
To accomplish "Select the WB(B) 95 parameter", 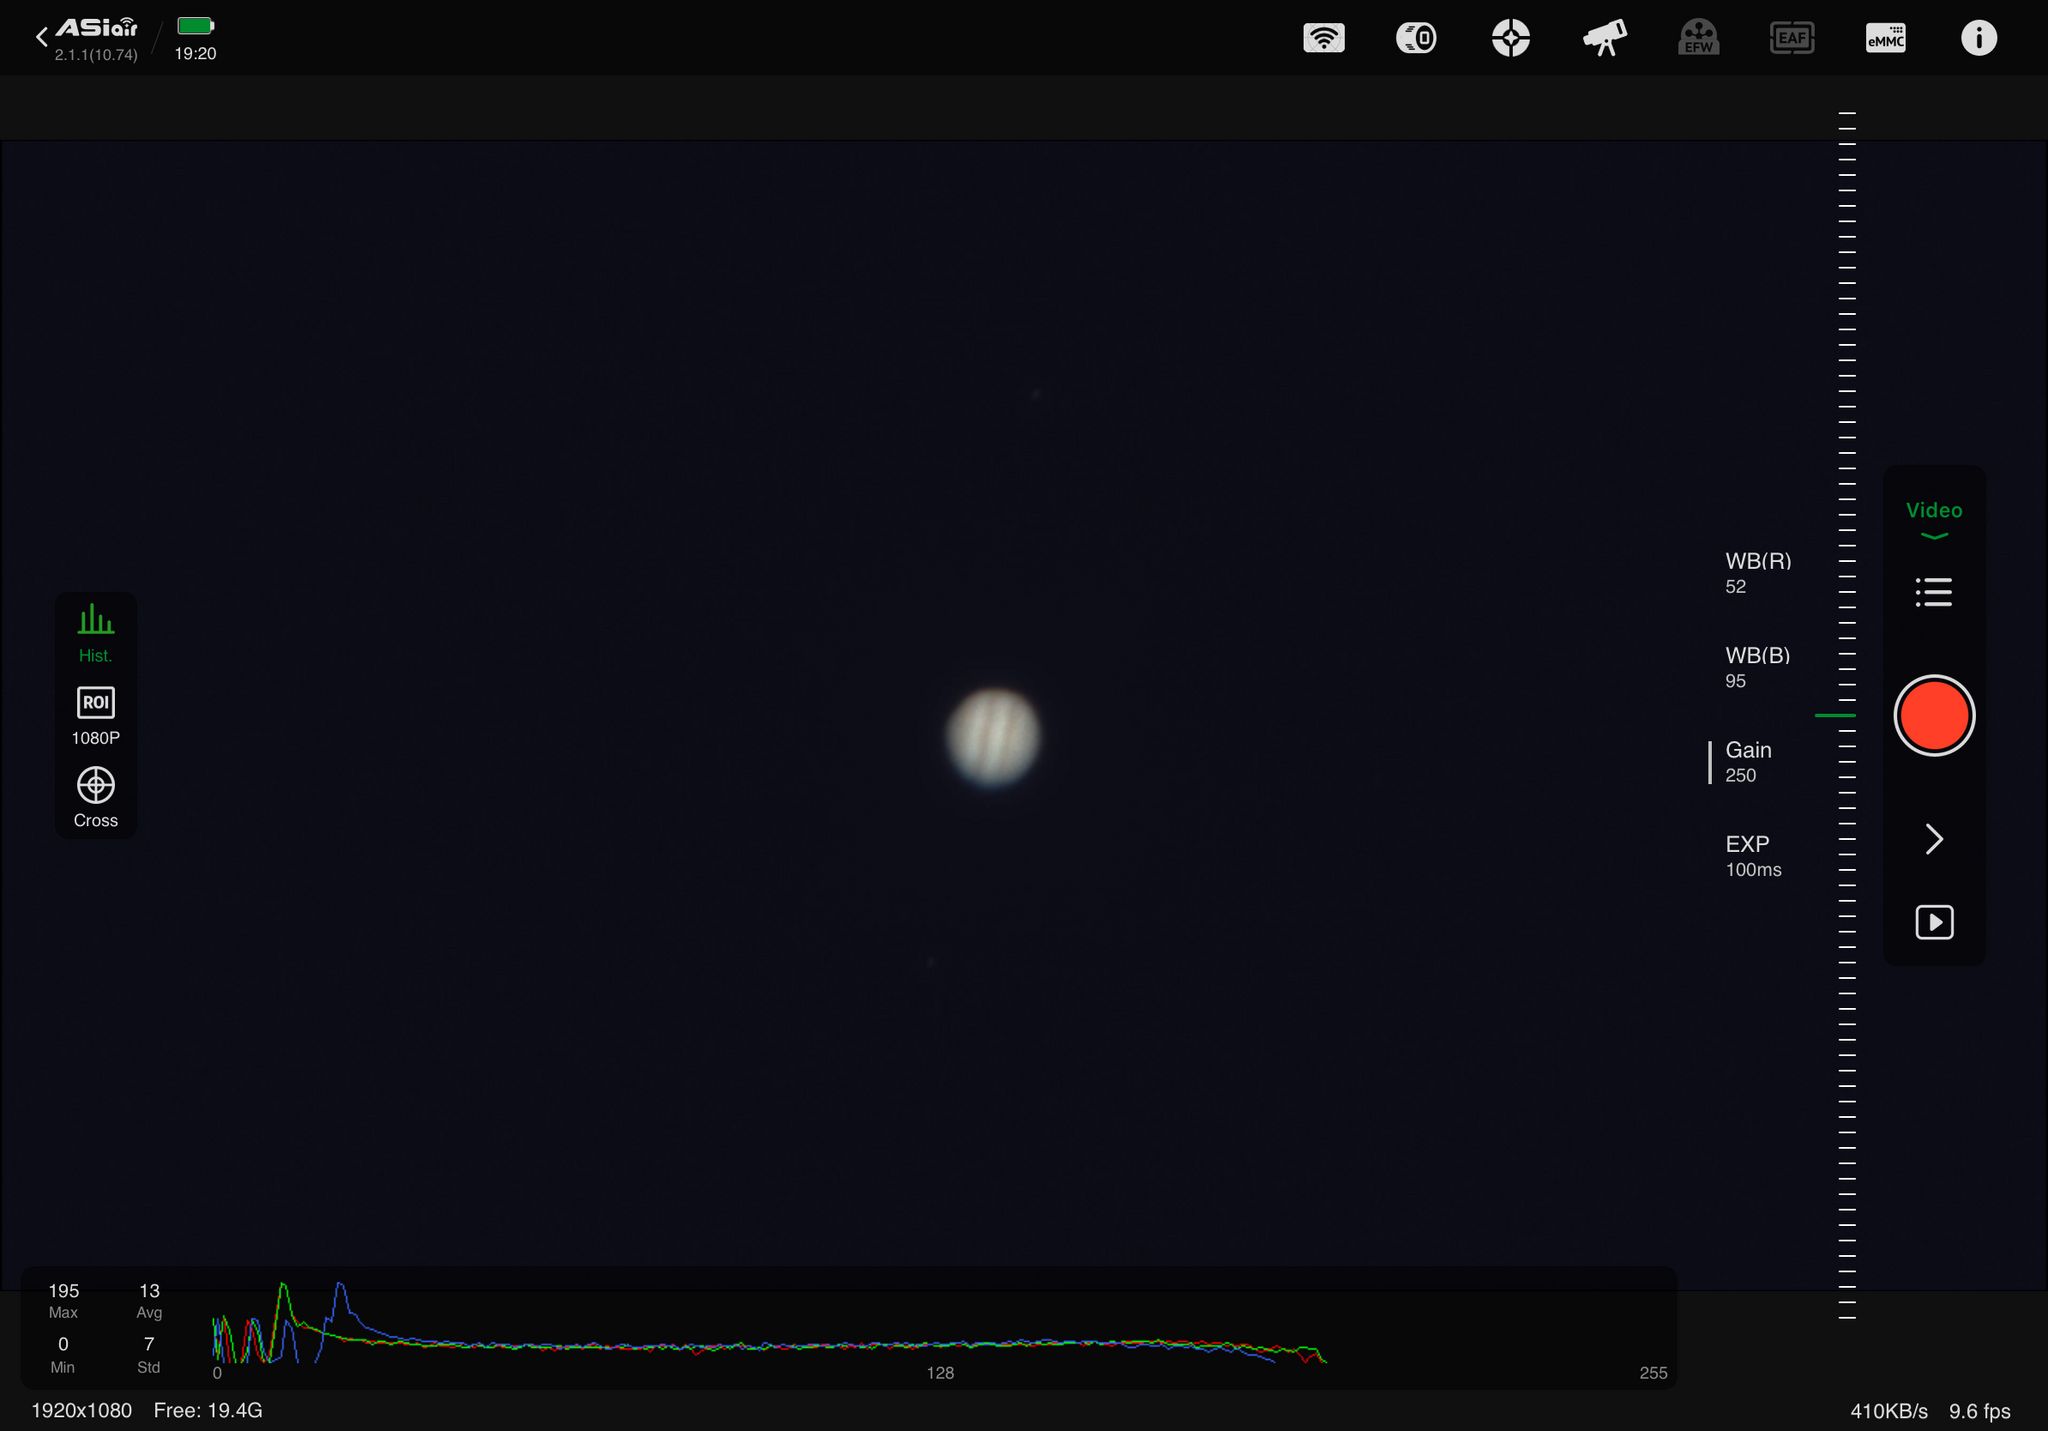I will (1757, 667).
